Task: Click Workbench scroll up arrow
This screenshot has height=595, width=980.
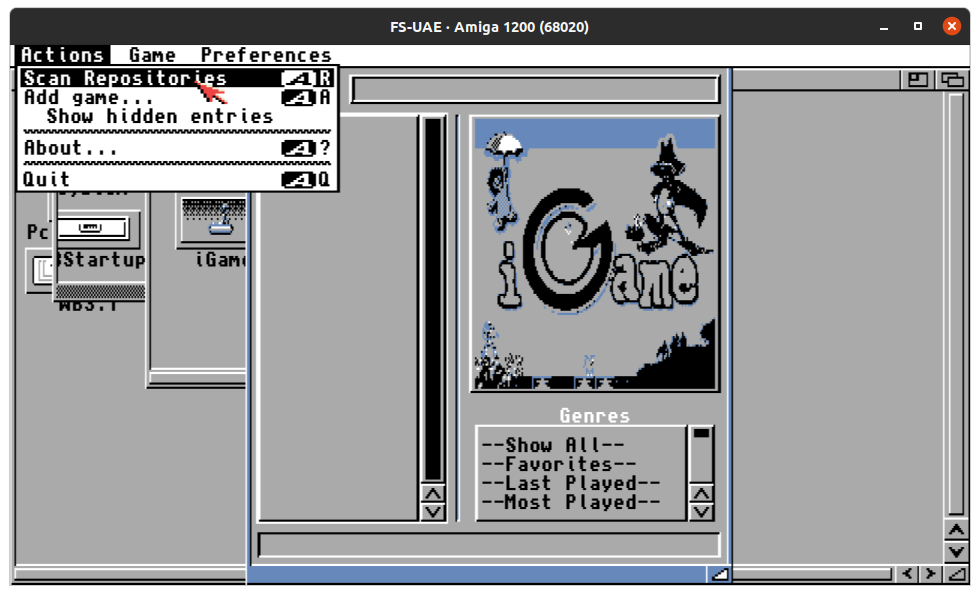Action: pyautogui.click(x=956, y=531)
